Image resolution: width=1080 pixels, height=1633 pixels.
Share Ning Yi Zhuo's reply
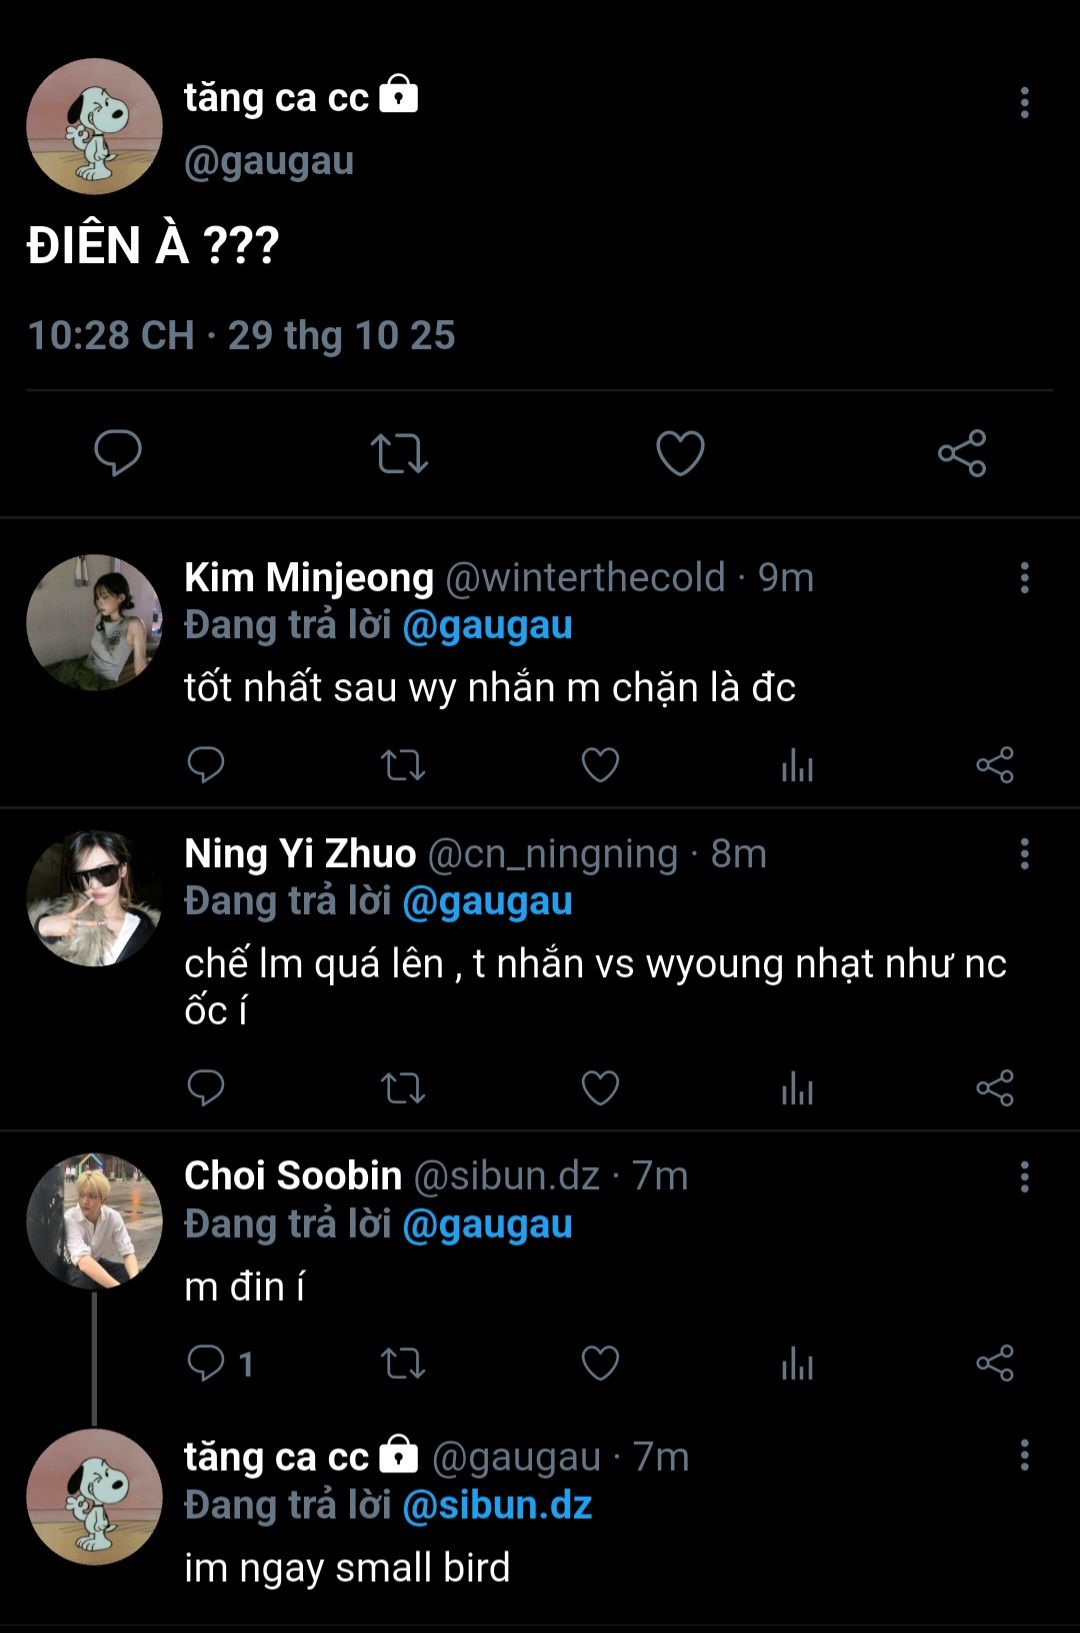tap(995, 1088)
